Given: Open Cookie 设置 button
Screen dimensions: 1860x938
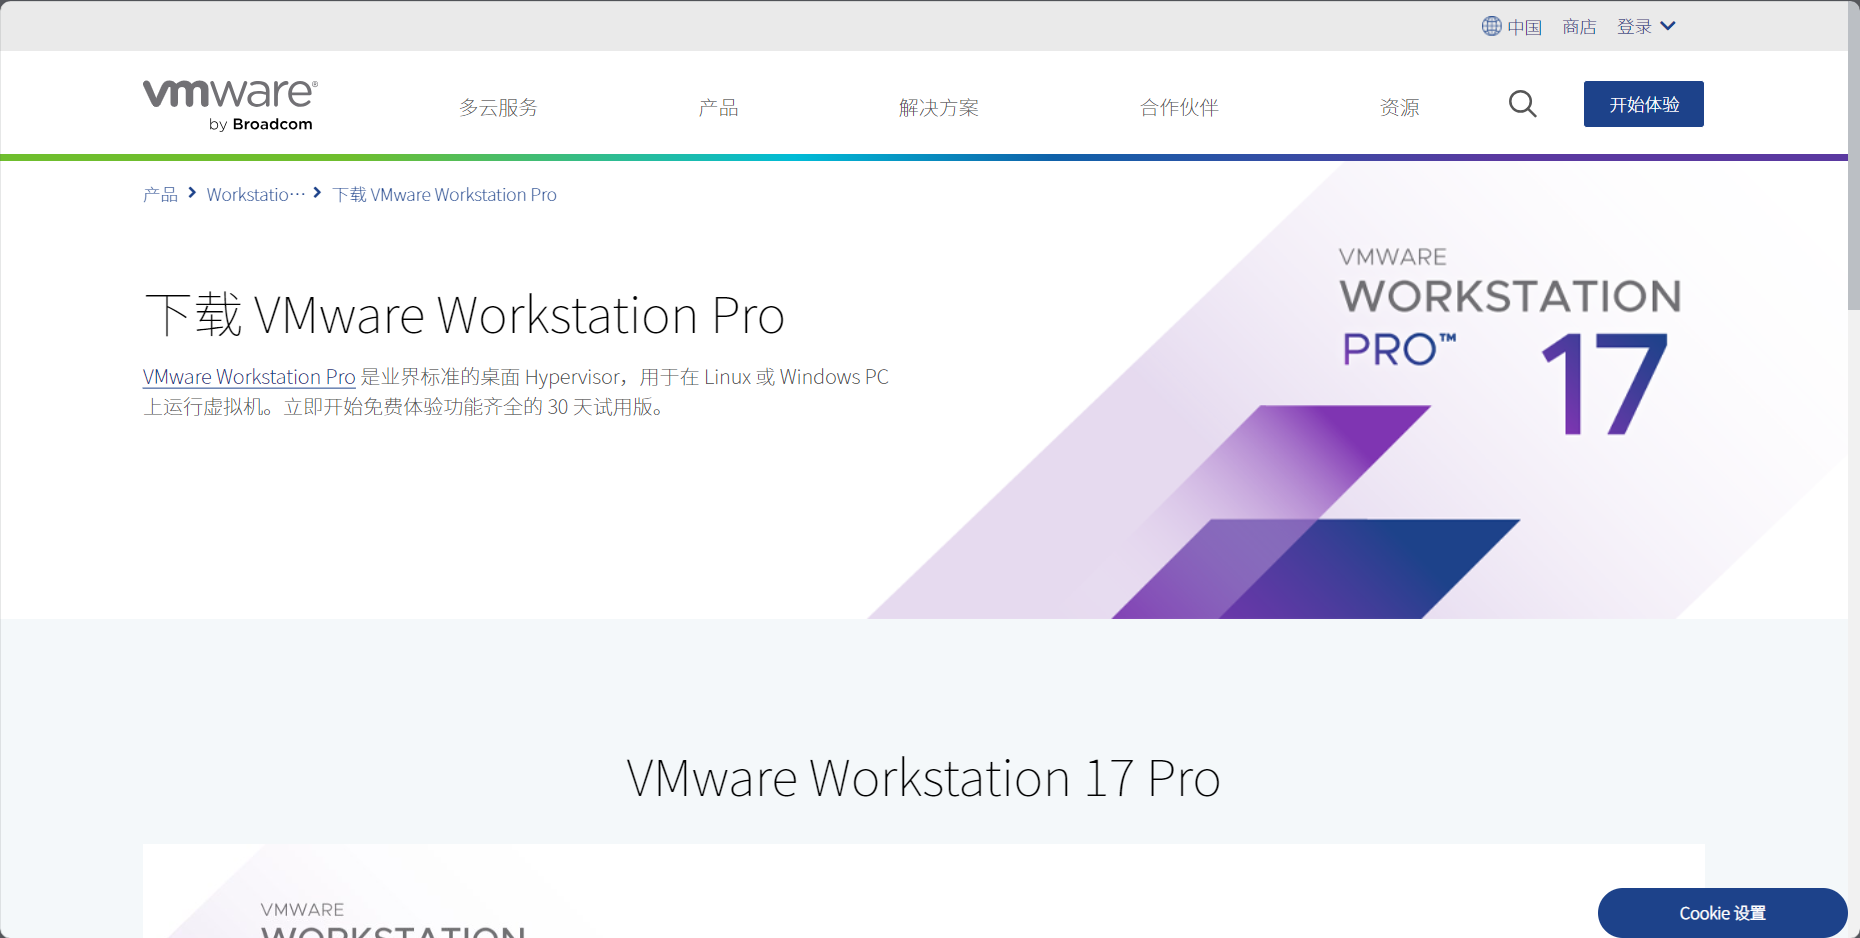Looking at the screenshot, I should pos(1722,913).
